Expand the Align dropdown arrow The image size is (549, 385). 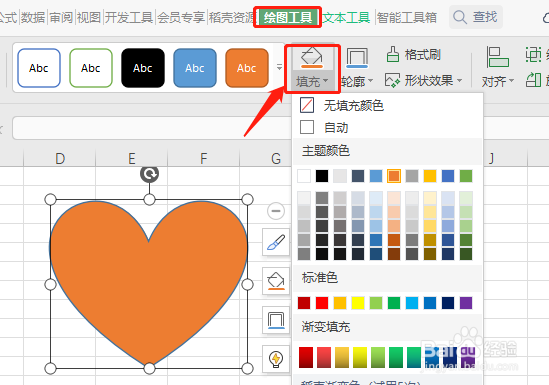(x=512, y=81)
